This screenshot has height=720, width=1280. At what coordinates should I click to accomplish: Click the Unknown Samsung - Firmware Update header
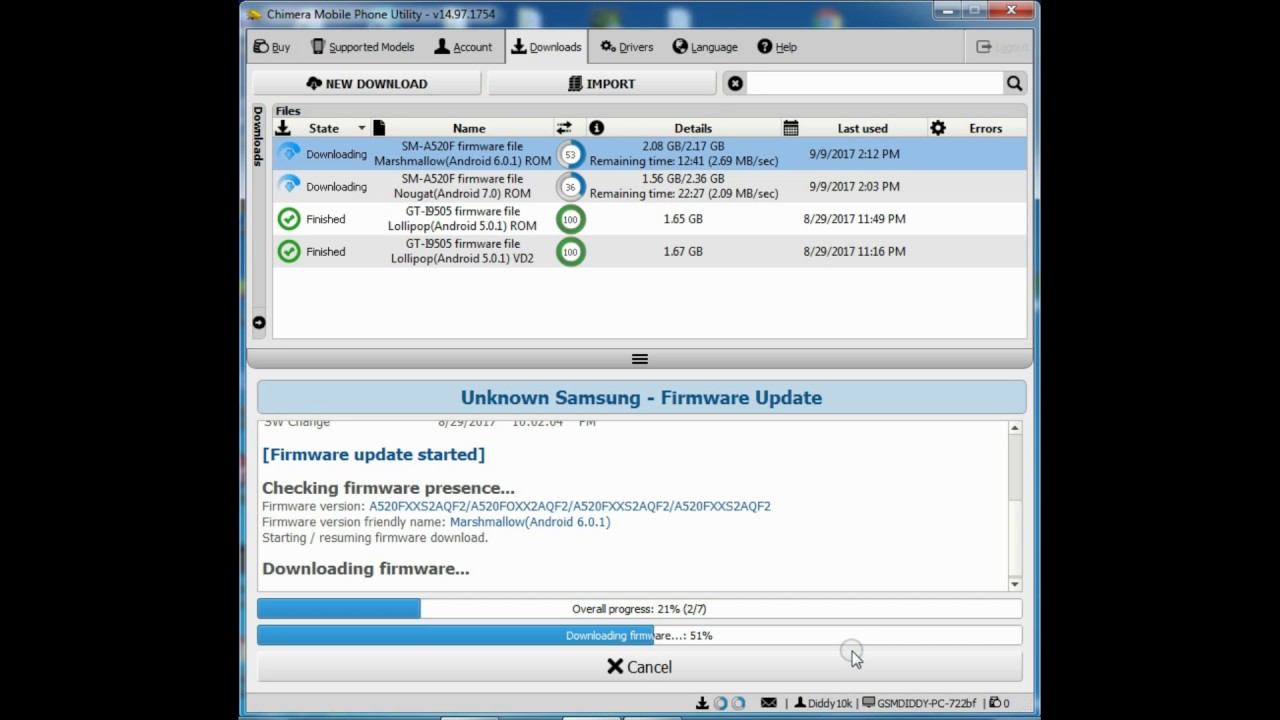(641, 397)
